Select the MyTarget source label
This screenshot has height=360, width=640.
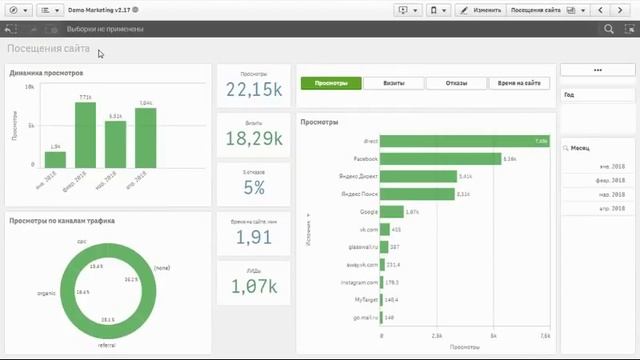coord(366,300)
